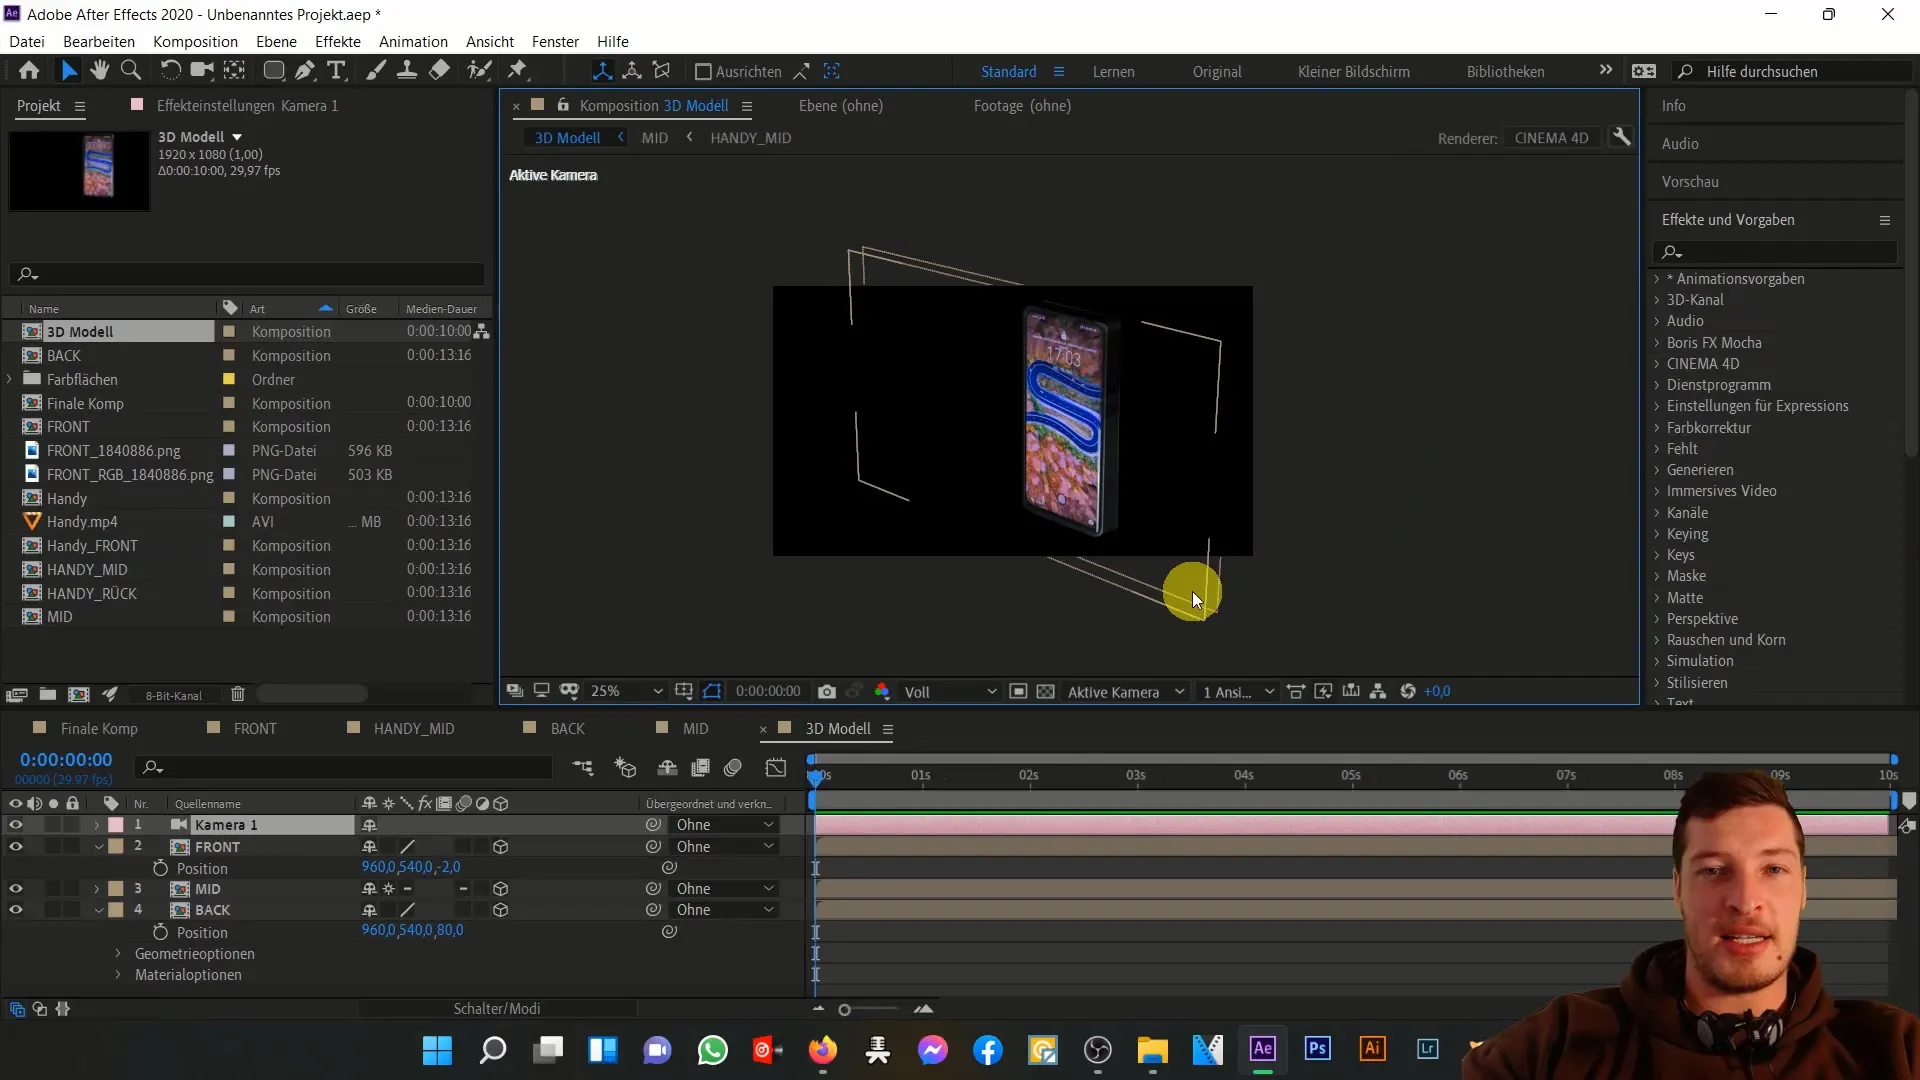Switch to the FRONT composition tab
The image size is (1920, 1080).
[x=255, y=728]
